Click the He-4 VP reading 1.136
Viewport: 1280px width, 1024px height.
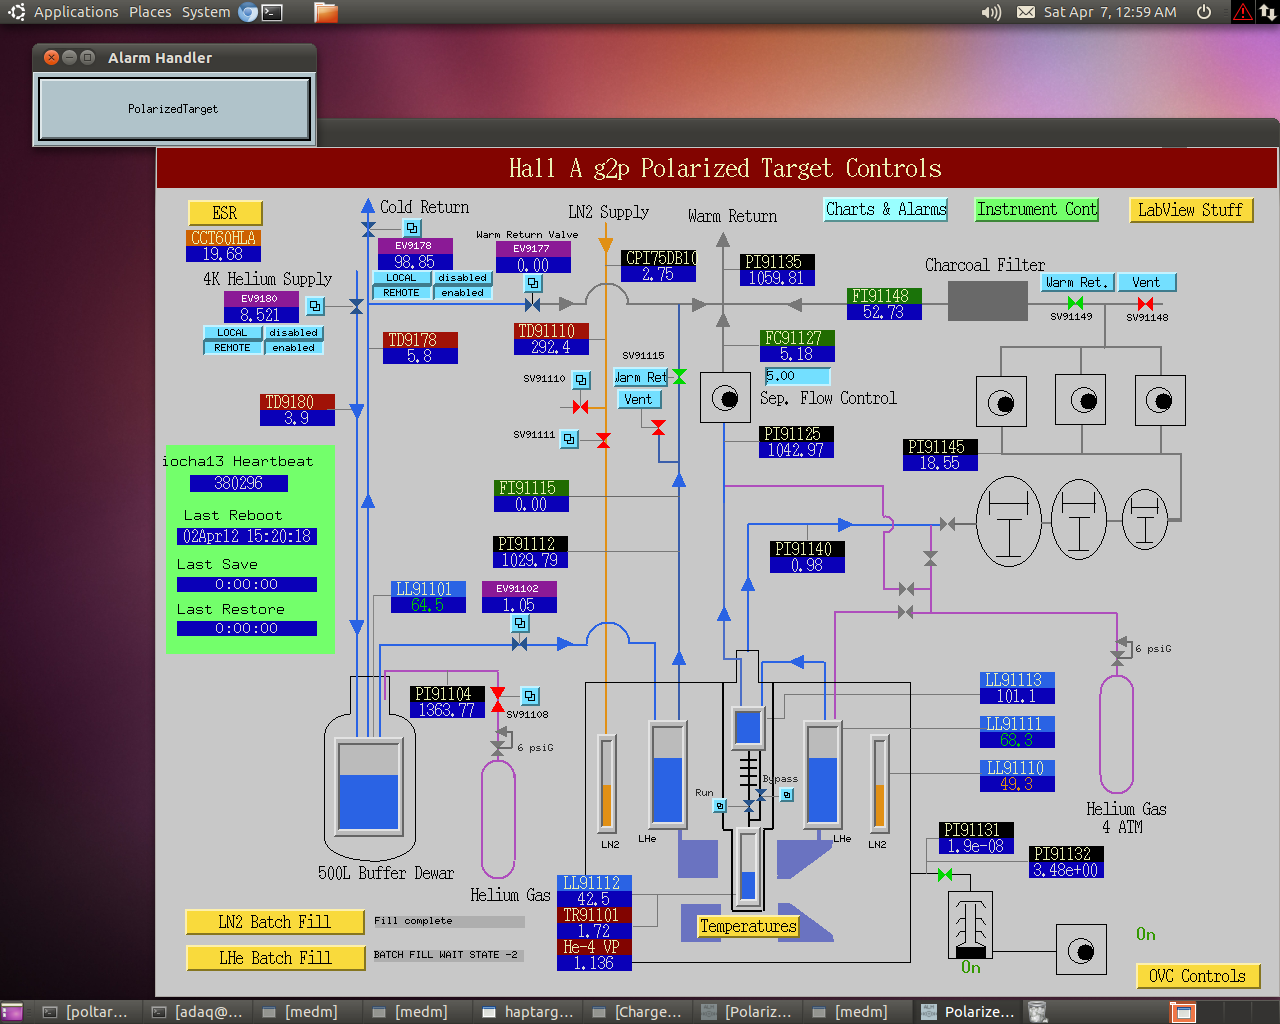595,963
